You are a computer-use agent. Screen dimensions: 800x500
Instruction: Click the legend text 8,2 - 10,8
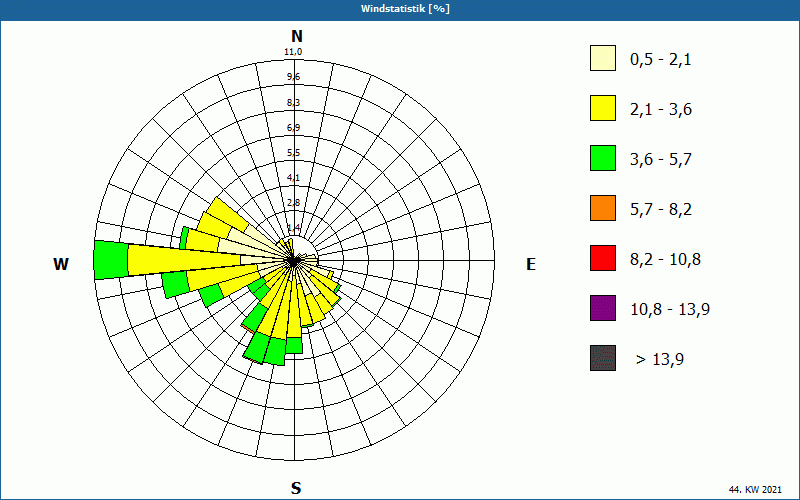[x=665, y=260]
